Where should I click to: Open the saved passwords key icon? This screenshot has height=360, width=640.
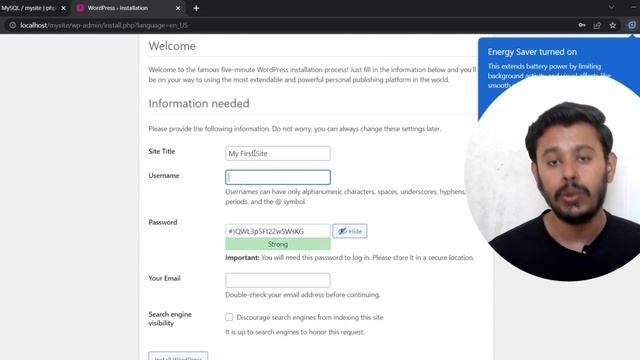coord(582,25)
